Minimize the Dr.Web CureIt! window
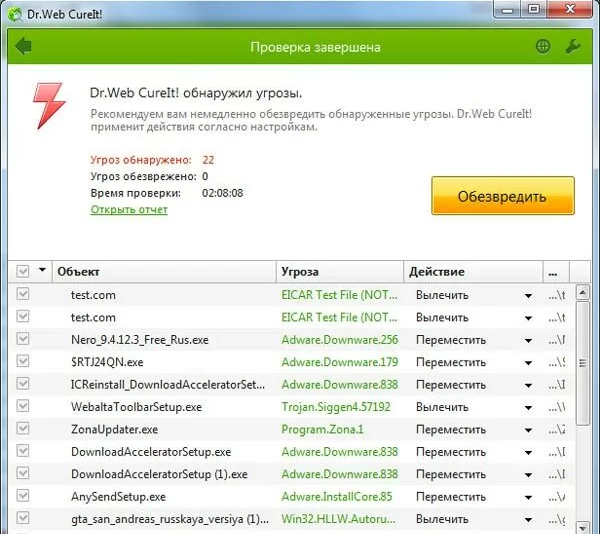Screen dimensions: 600x534 coord(507,9)
